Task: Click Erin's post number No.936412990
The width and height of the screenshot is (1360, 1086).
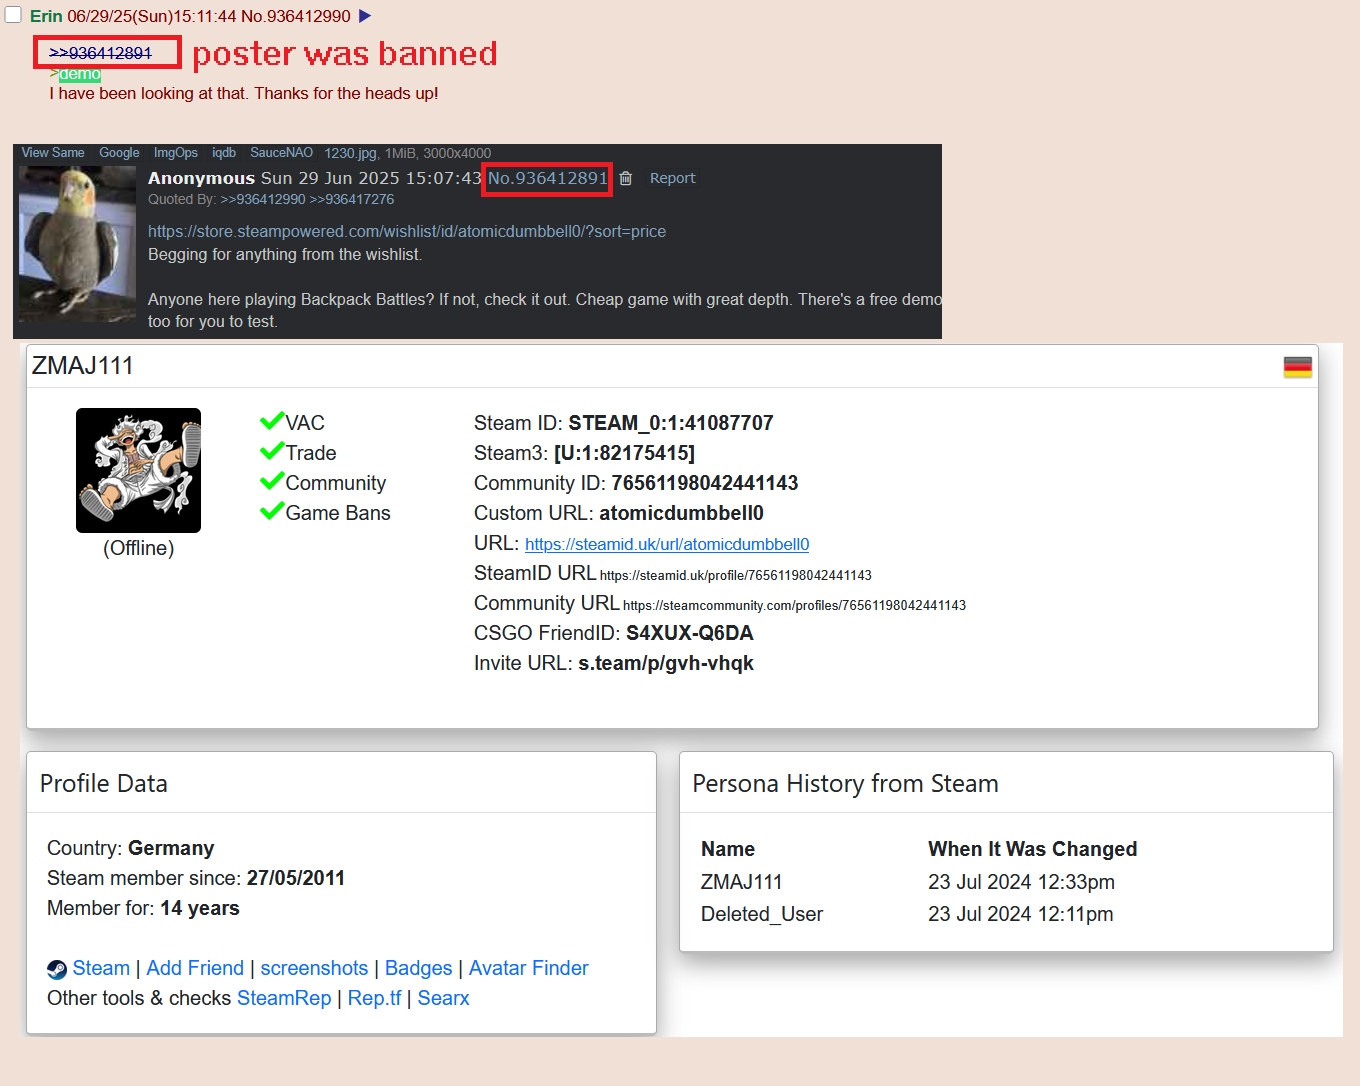Action: (296, 16)
